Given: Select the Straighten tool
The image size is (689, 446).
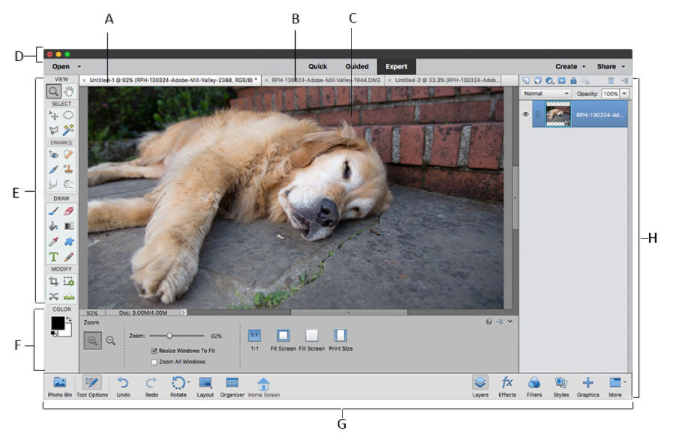Looking at the screenshot, I should pos(69,297).
